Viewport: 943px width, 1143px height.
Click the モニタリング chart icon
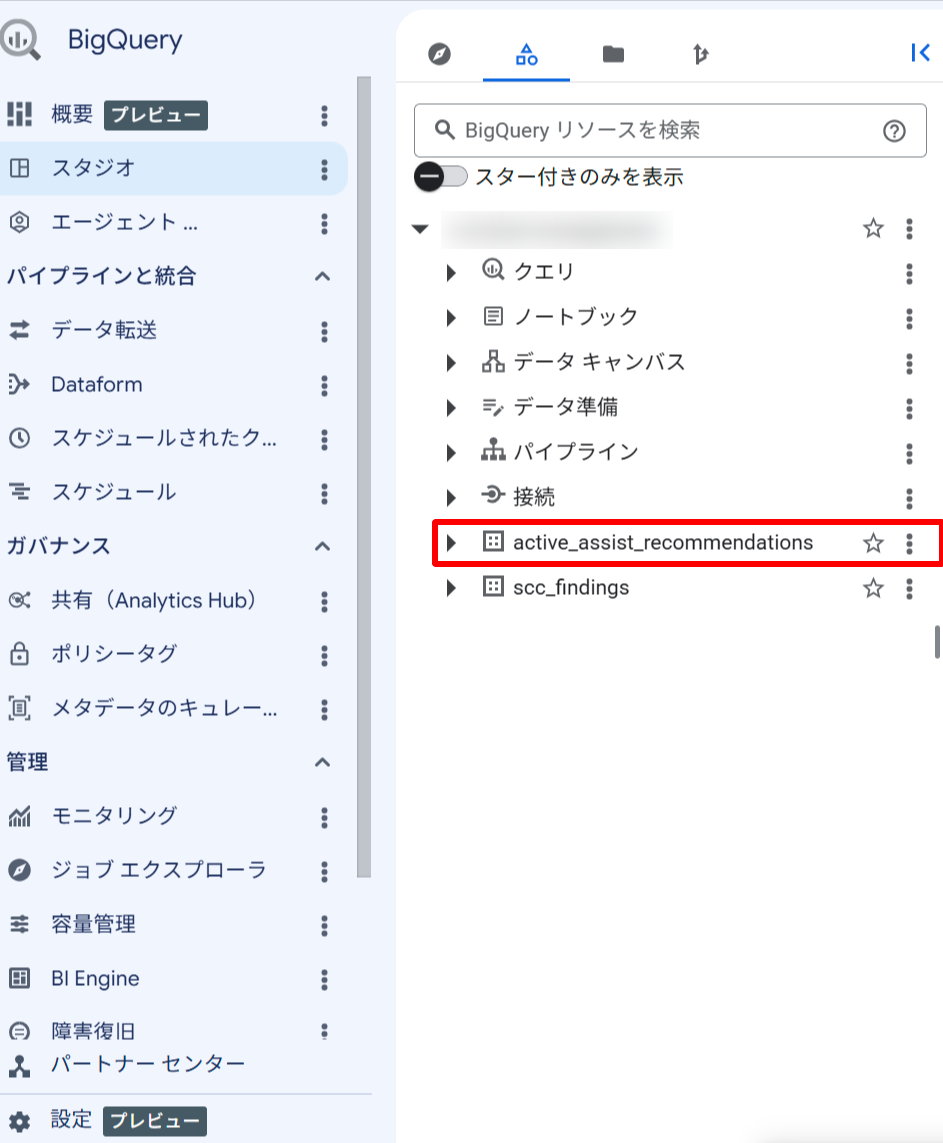(x=20, y=816)
